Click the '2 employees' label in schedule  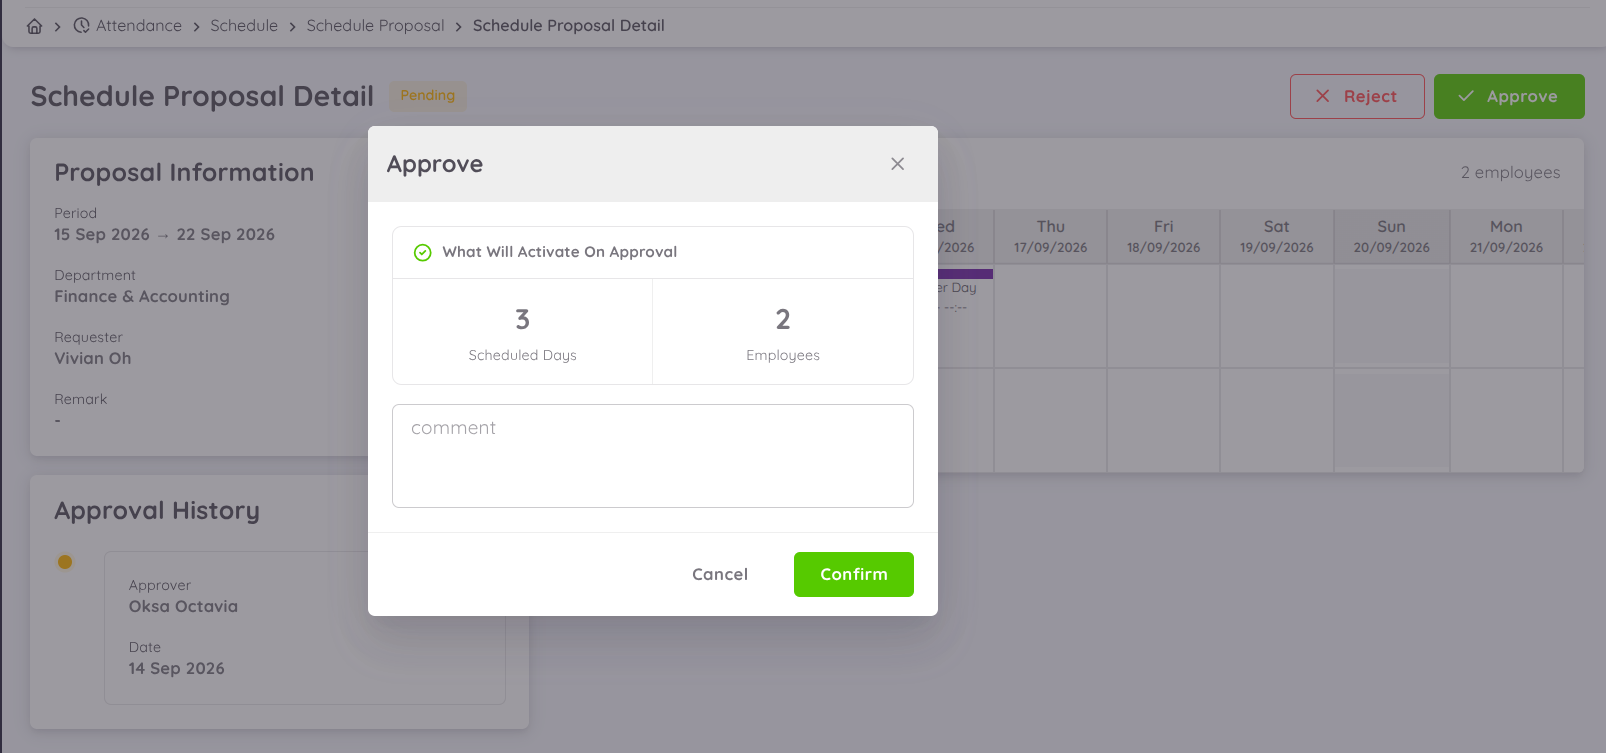(1510, 173)
